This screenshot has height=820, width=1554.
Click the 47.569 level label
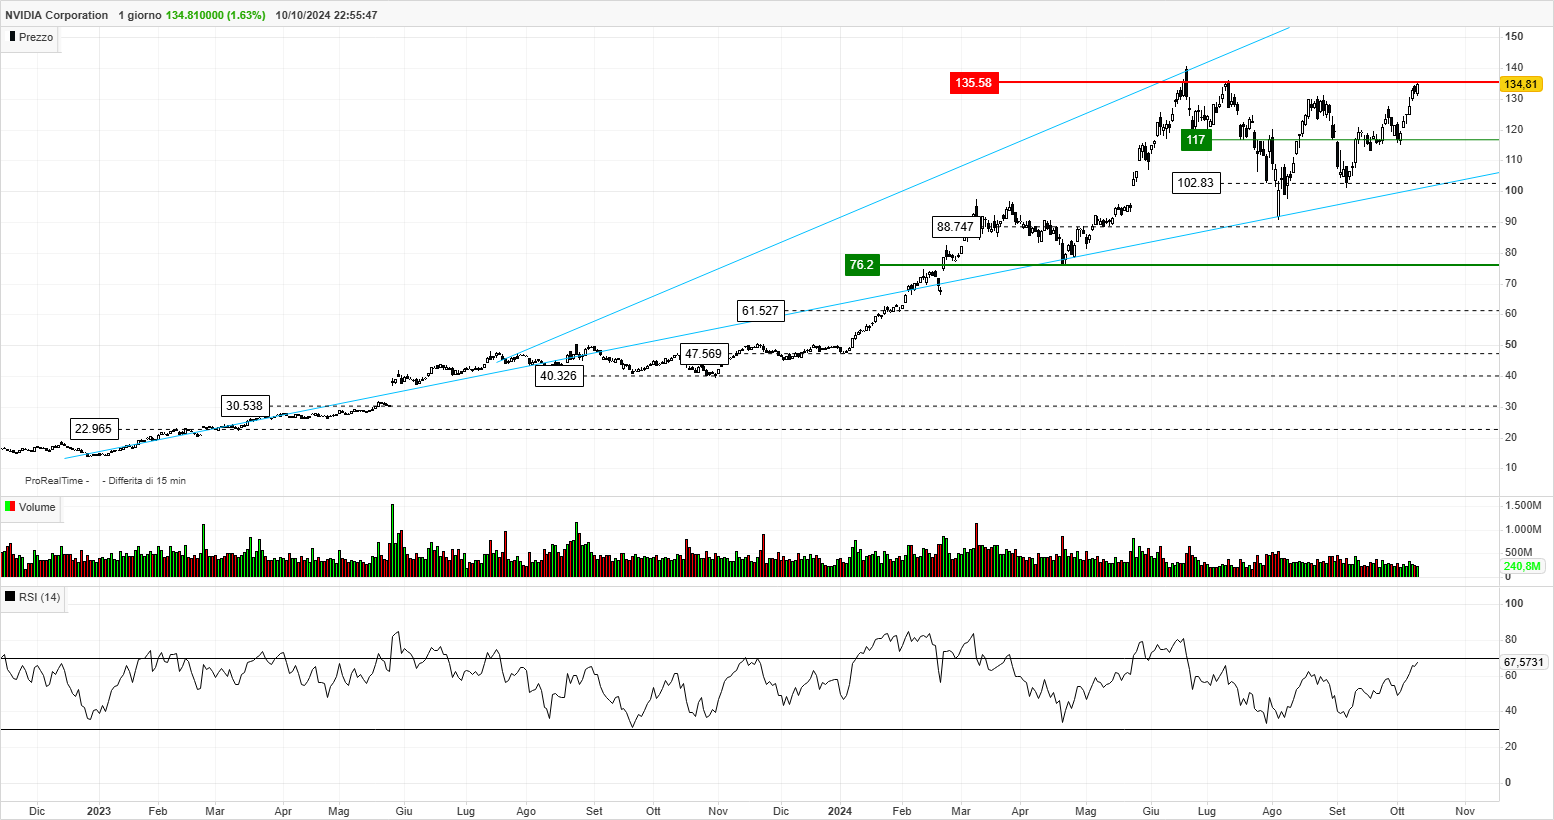point(703,354)
